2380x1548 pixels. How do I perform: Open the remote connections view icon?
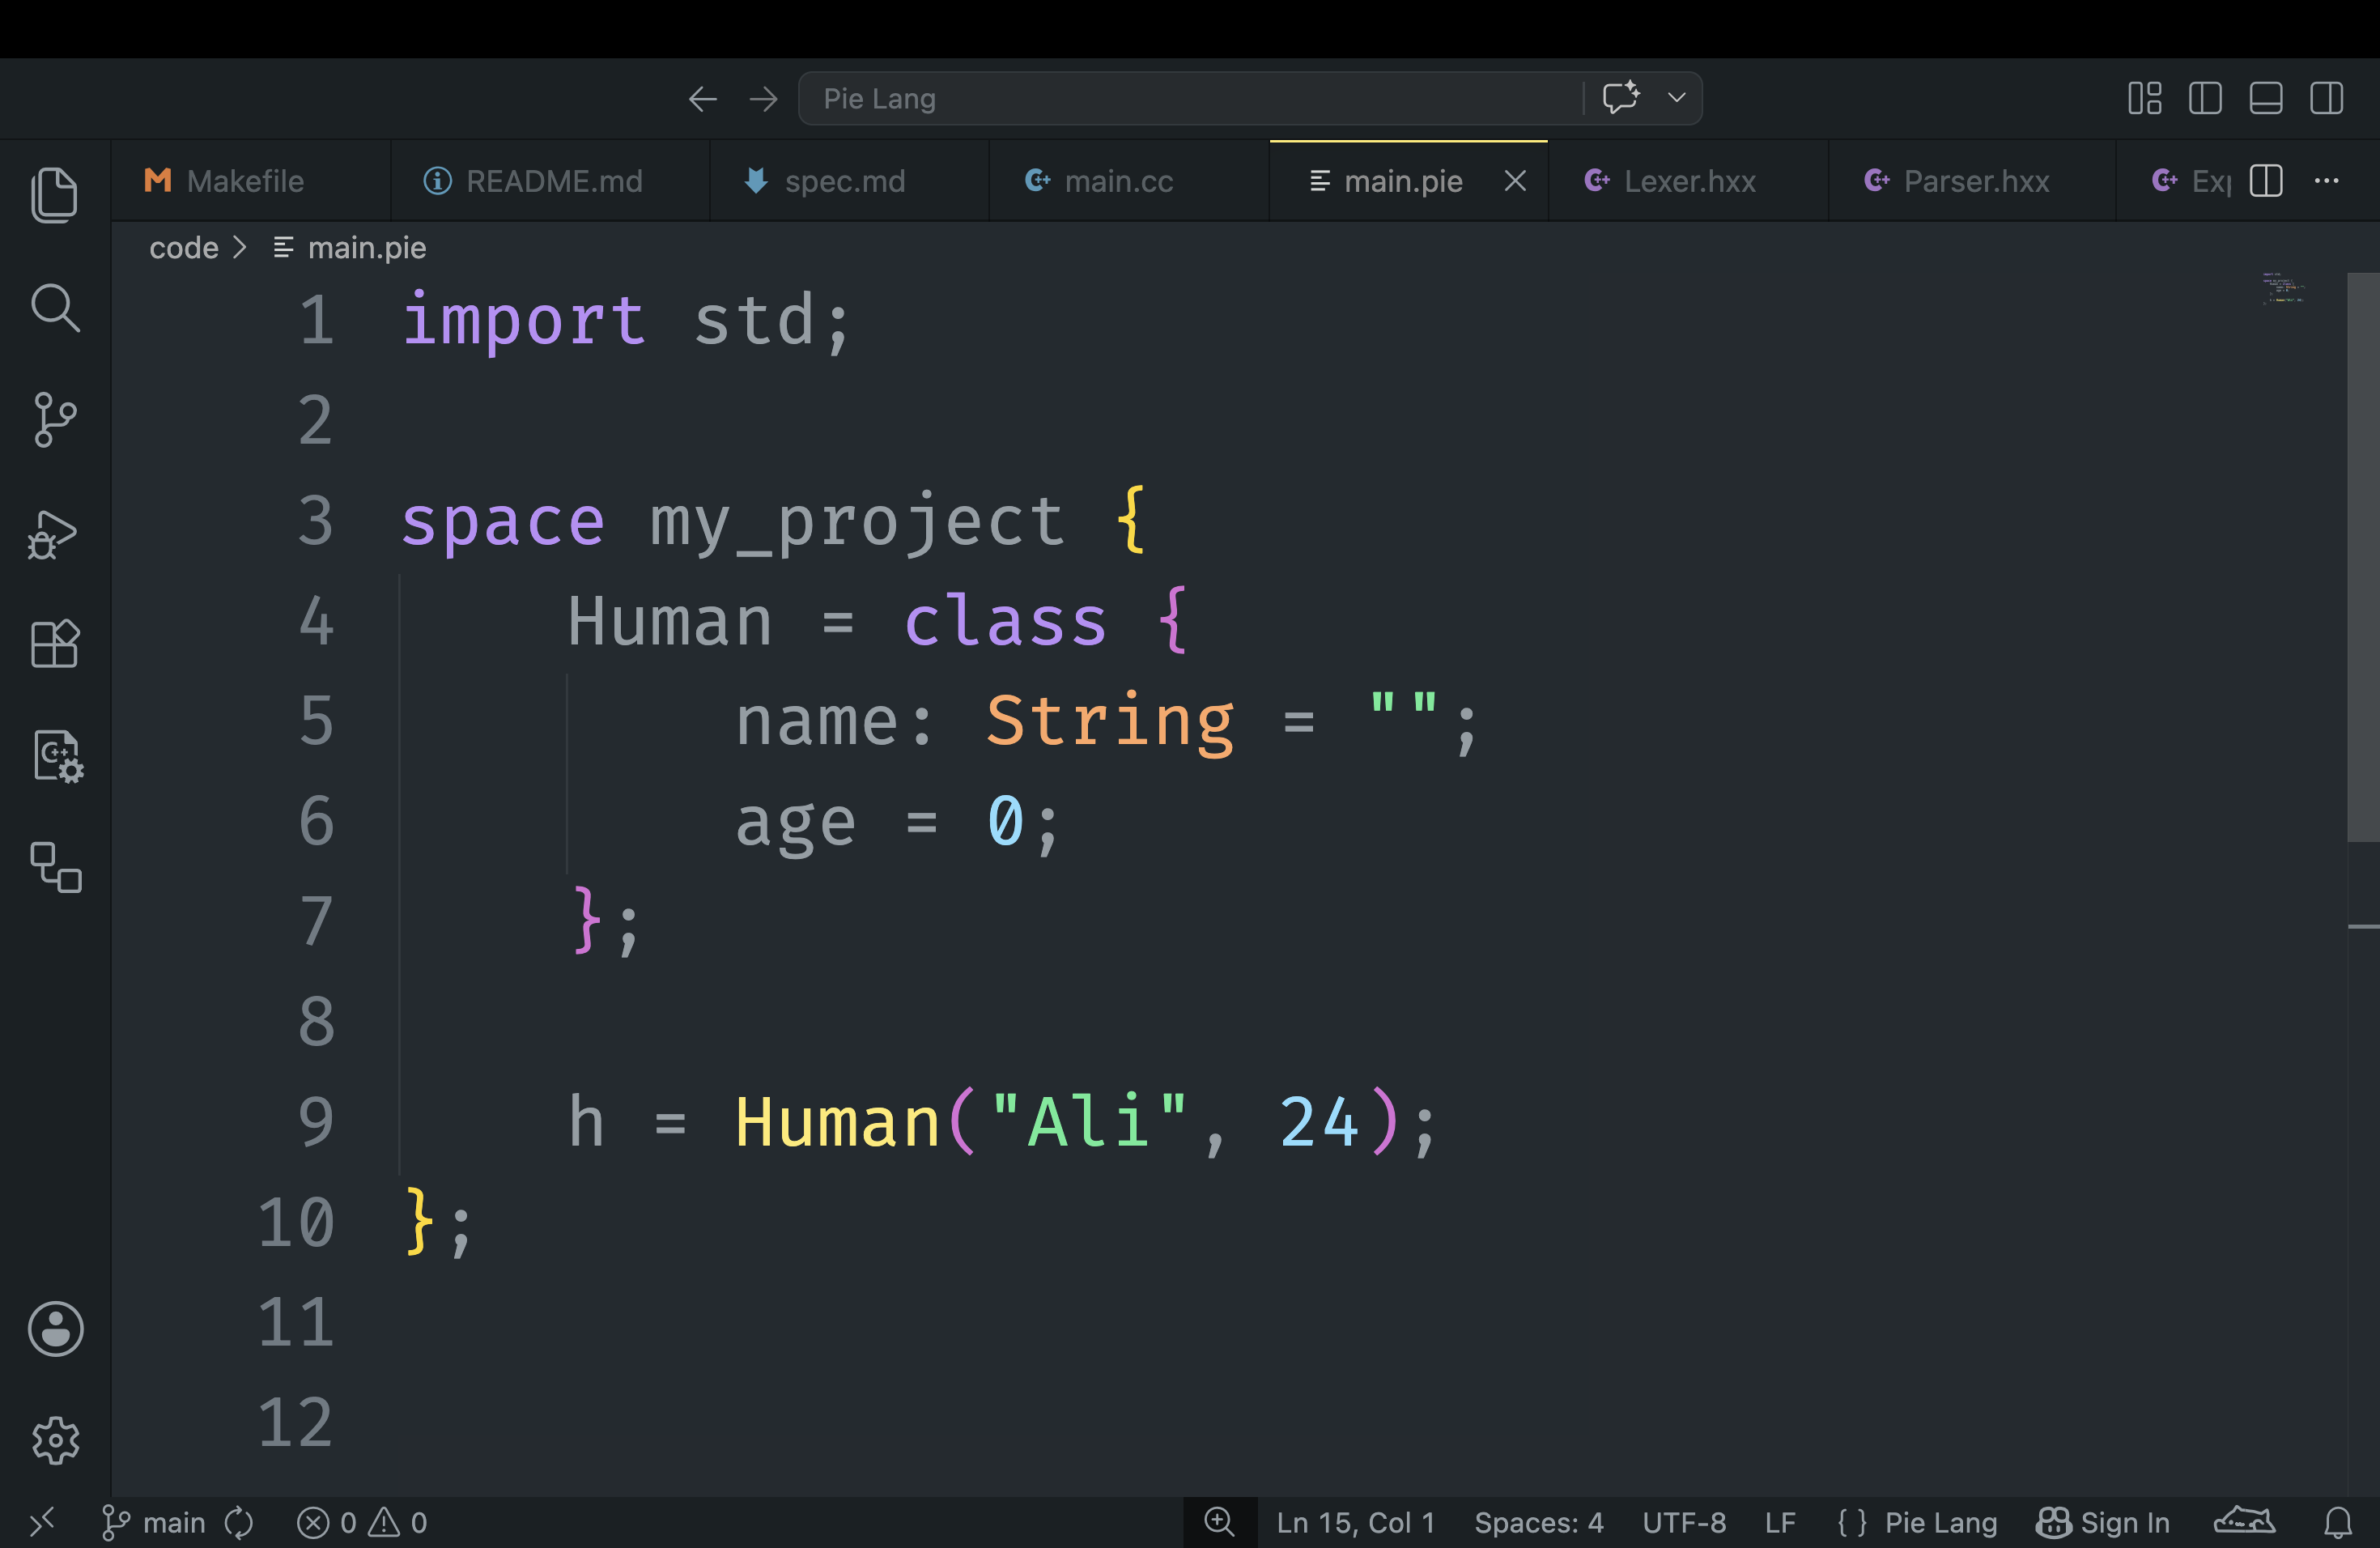56,867
